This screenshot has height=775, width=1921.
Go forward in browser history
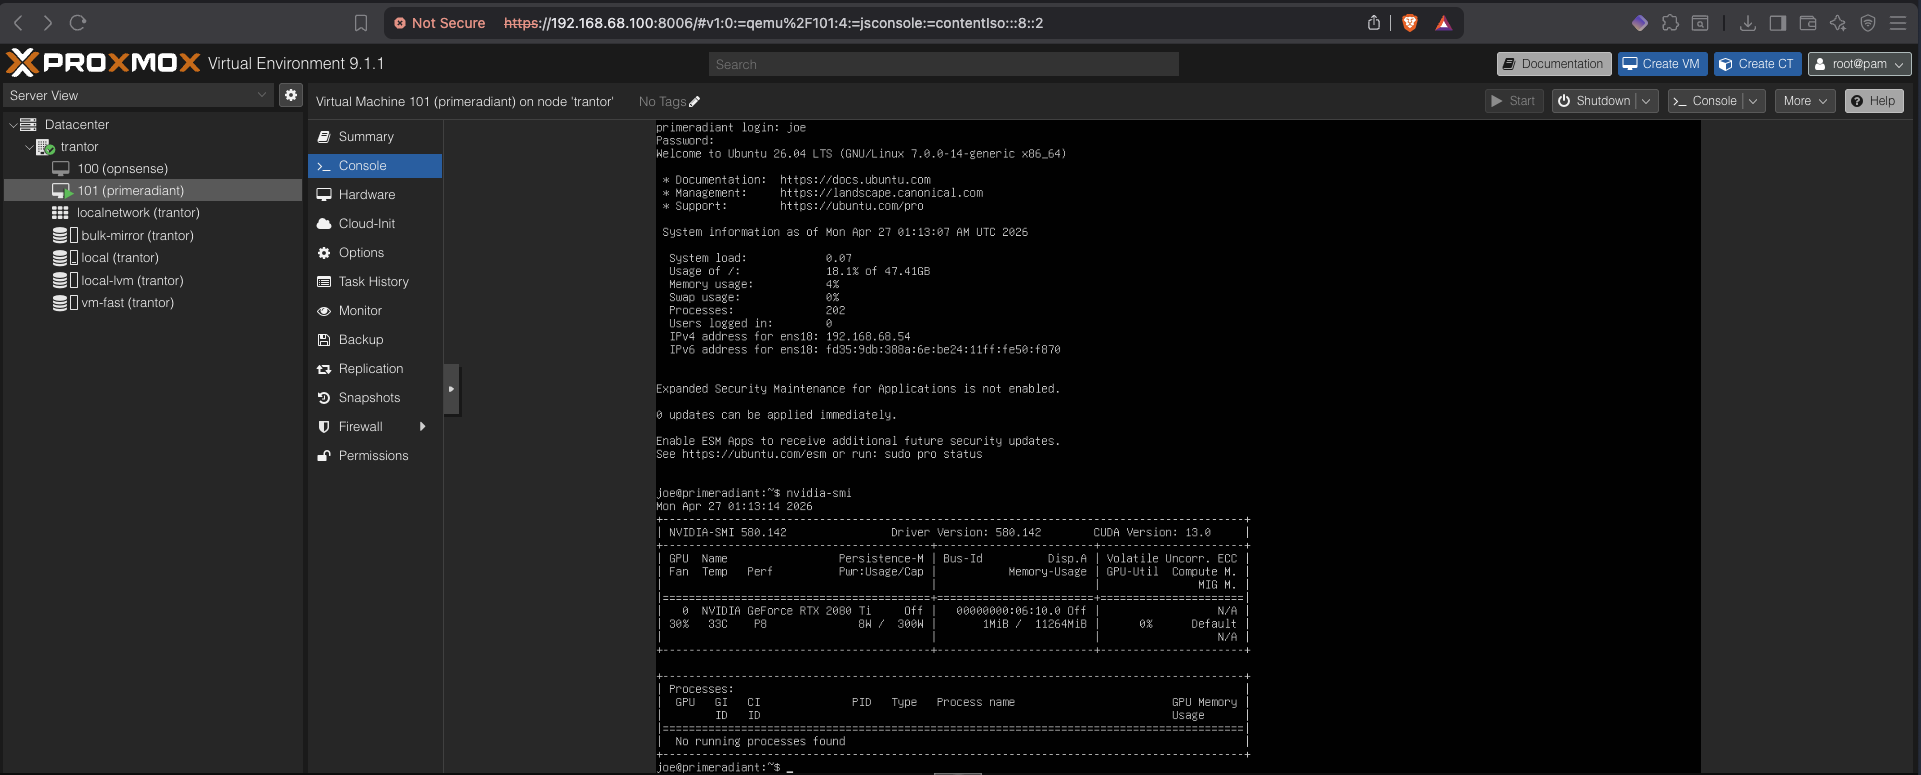point(47,22)
